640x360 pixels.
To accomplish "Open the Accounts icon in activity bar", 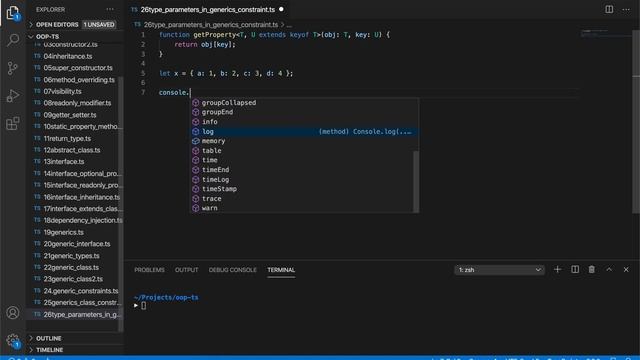I will click(13, 313).
